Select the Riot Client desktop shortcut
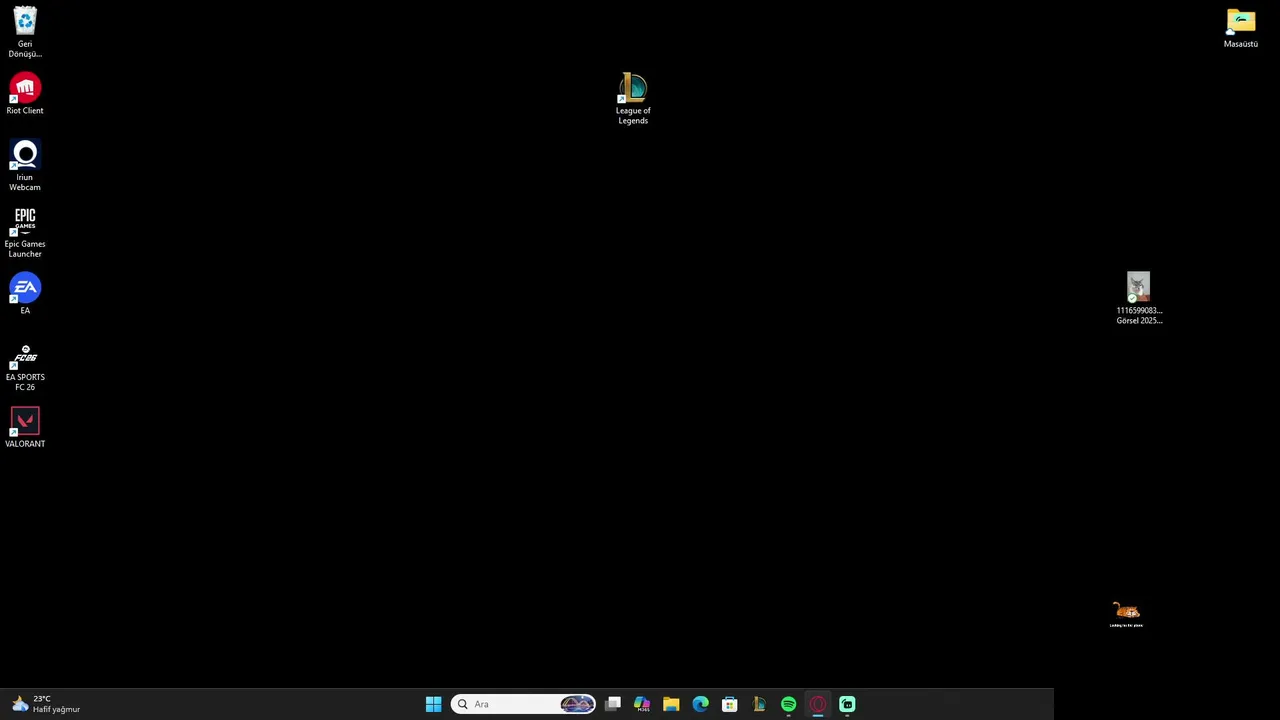1280x720 pixels. pos(25,94)
